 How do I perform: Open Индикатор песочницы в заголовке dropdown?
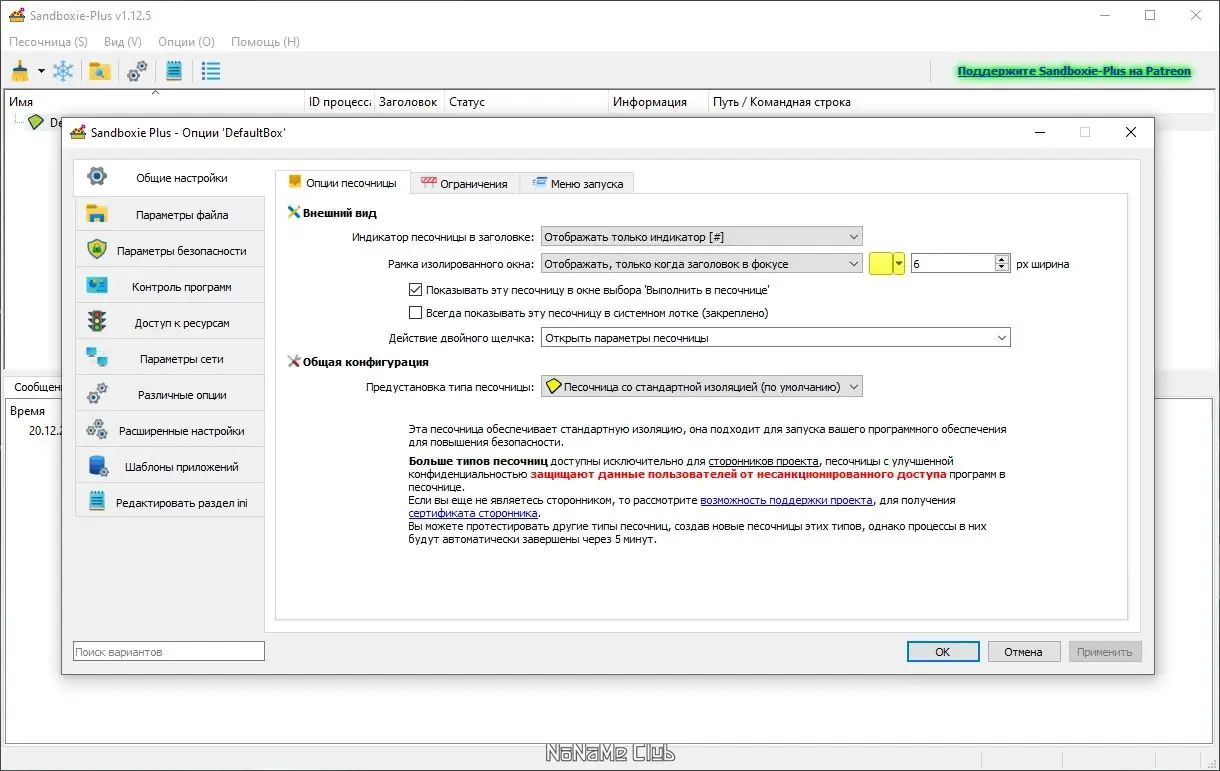[x=701, y=237]
